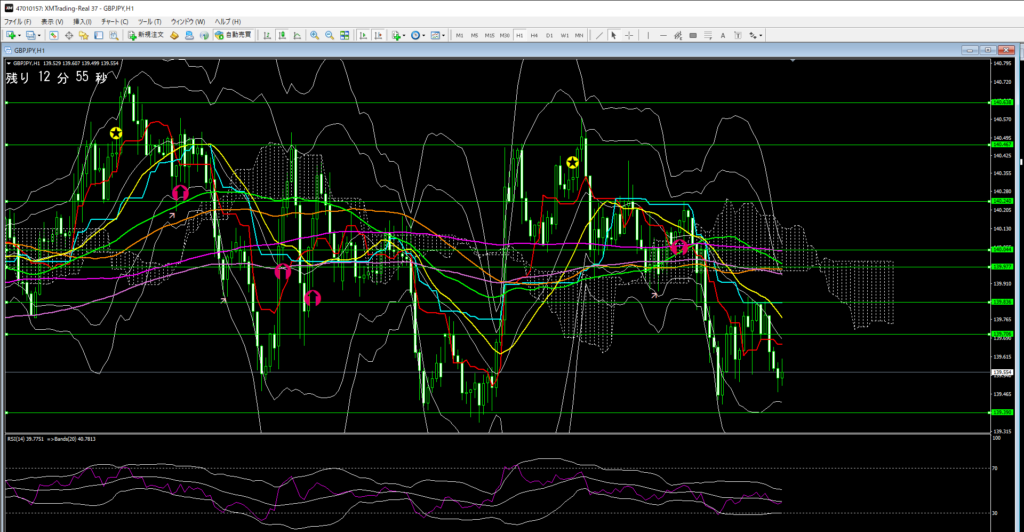
Task: Switch timeframe to M5
Action: pyautogui.click(x=474, y=35)
